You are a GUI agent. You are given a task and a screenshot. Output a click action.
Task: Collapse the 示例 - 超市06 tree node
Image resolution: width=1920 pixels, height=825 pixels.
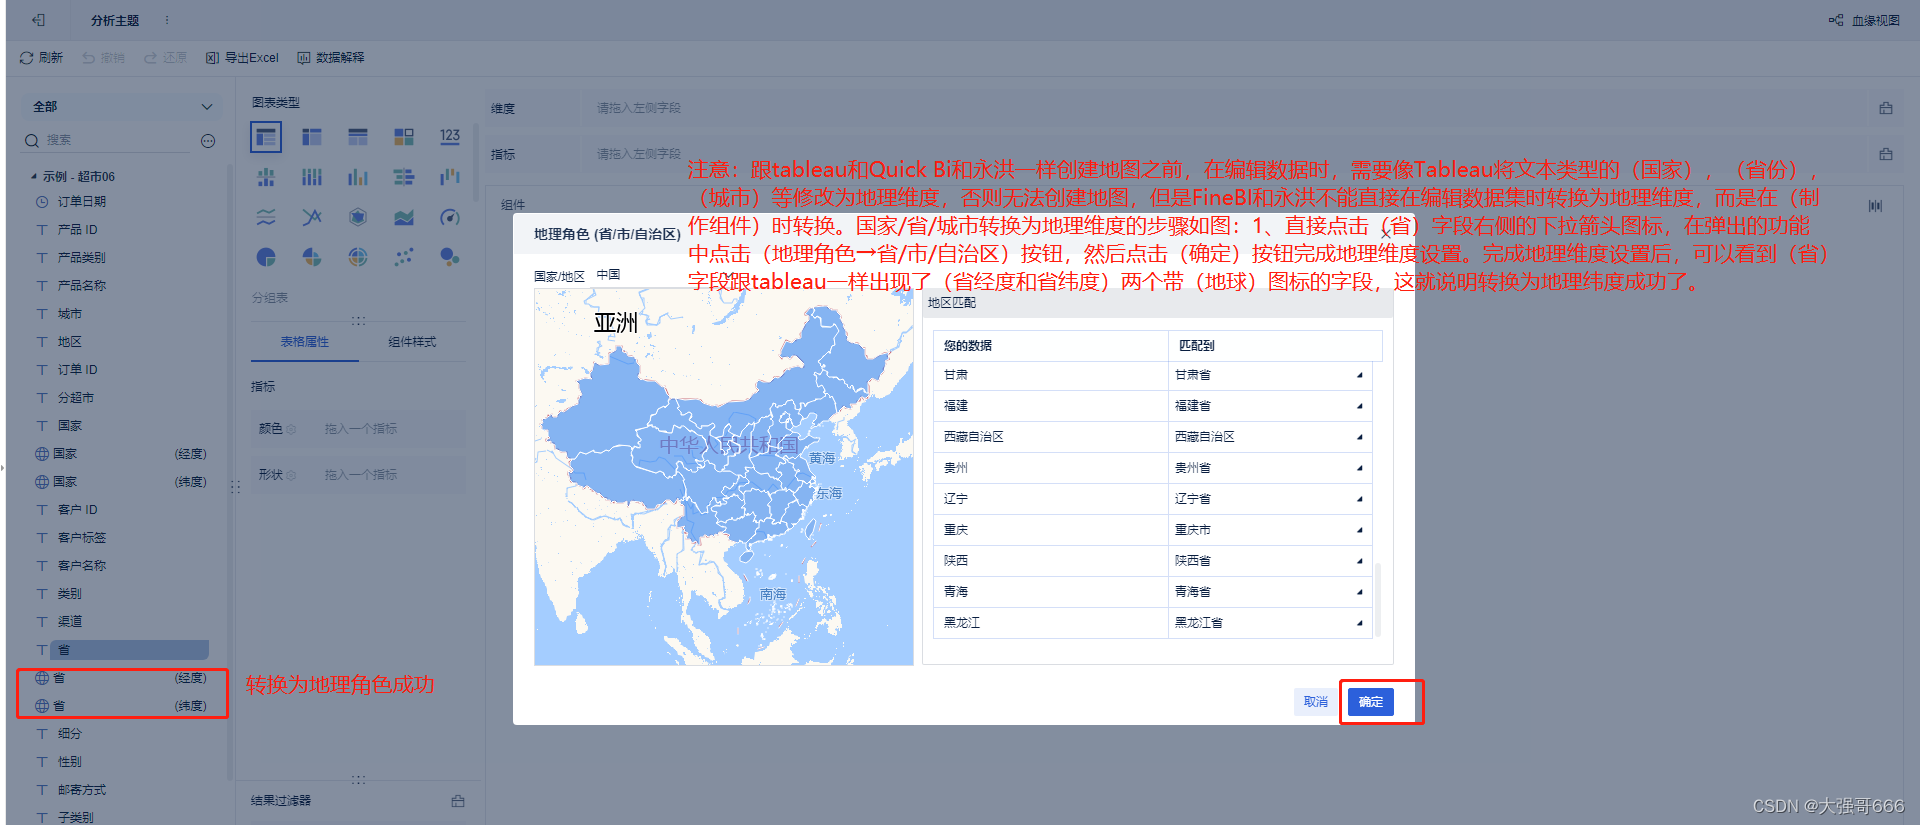click(x=34, y=177)
